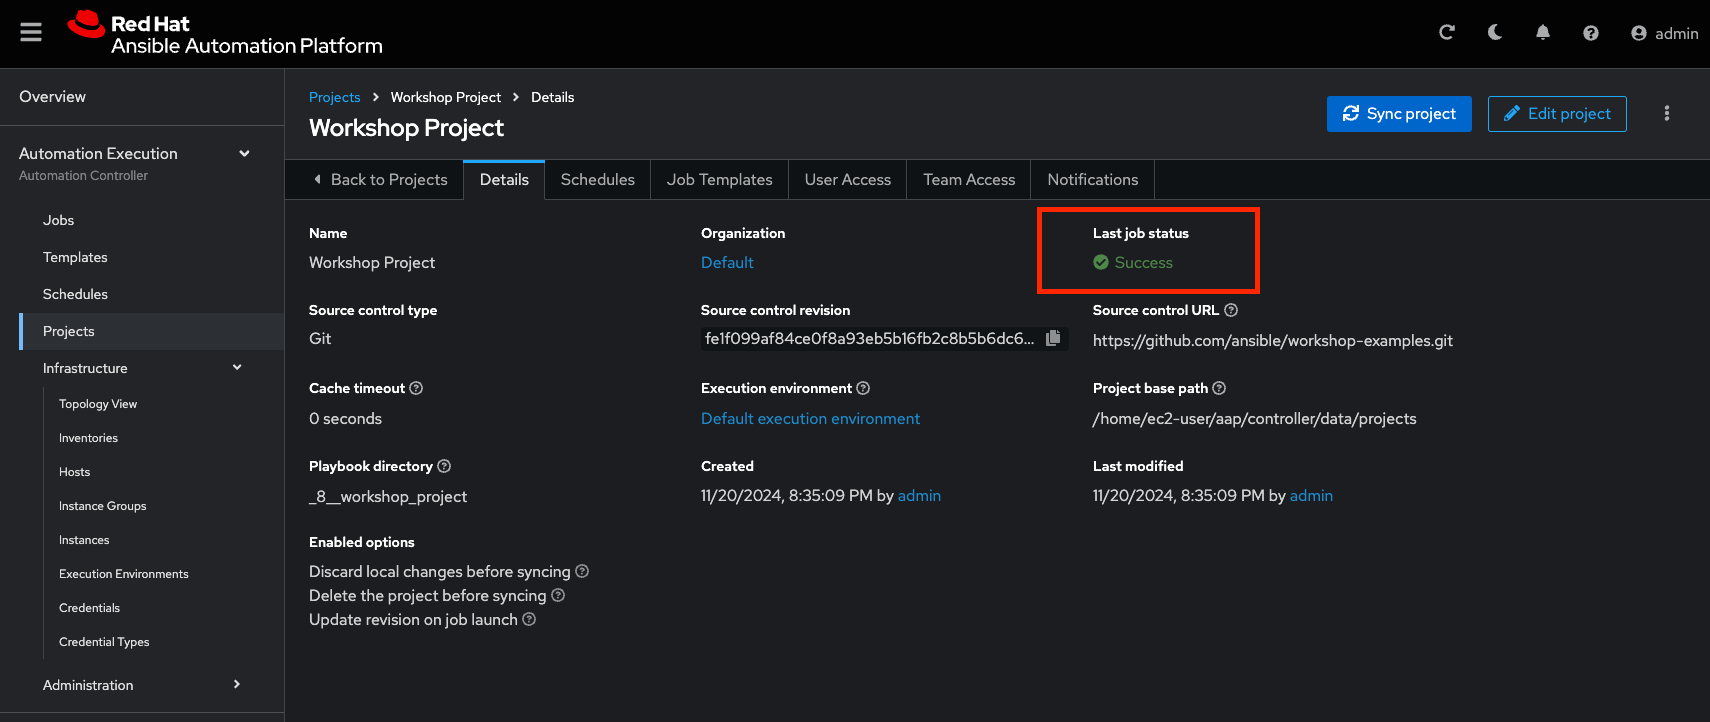The height and width of the screenshot is (722, 1710).
Task: Open the help question mark menu
Action: [1590, 33]
